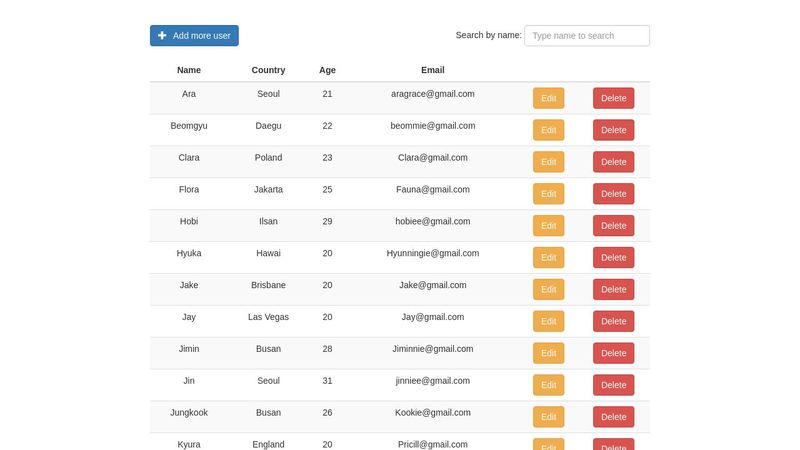This screenshot has width=800, height=450.
Task: Click the Name column header
Action: (189, 70)
